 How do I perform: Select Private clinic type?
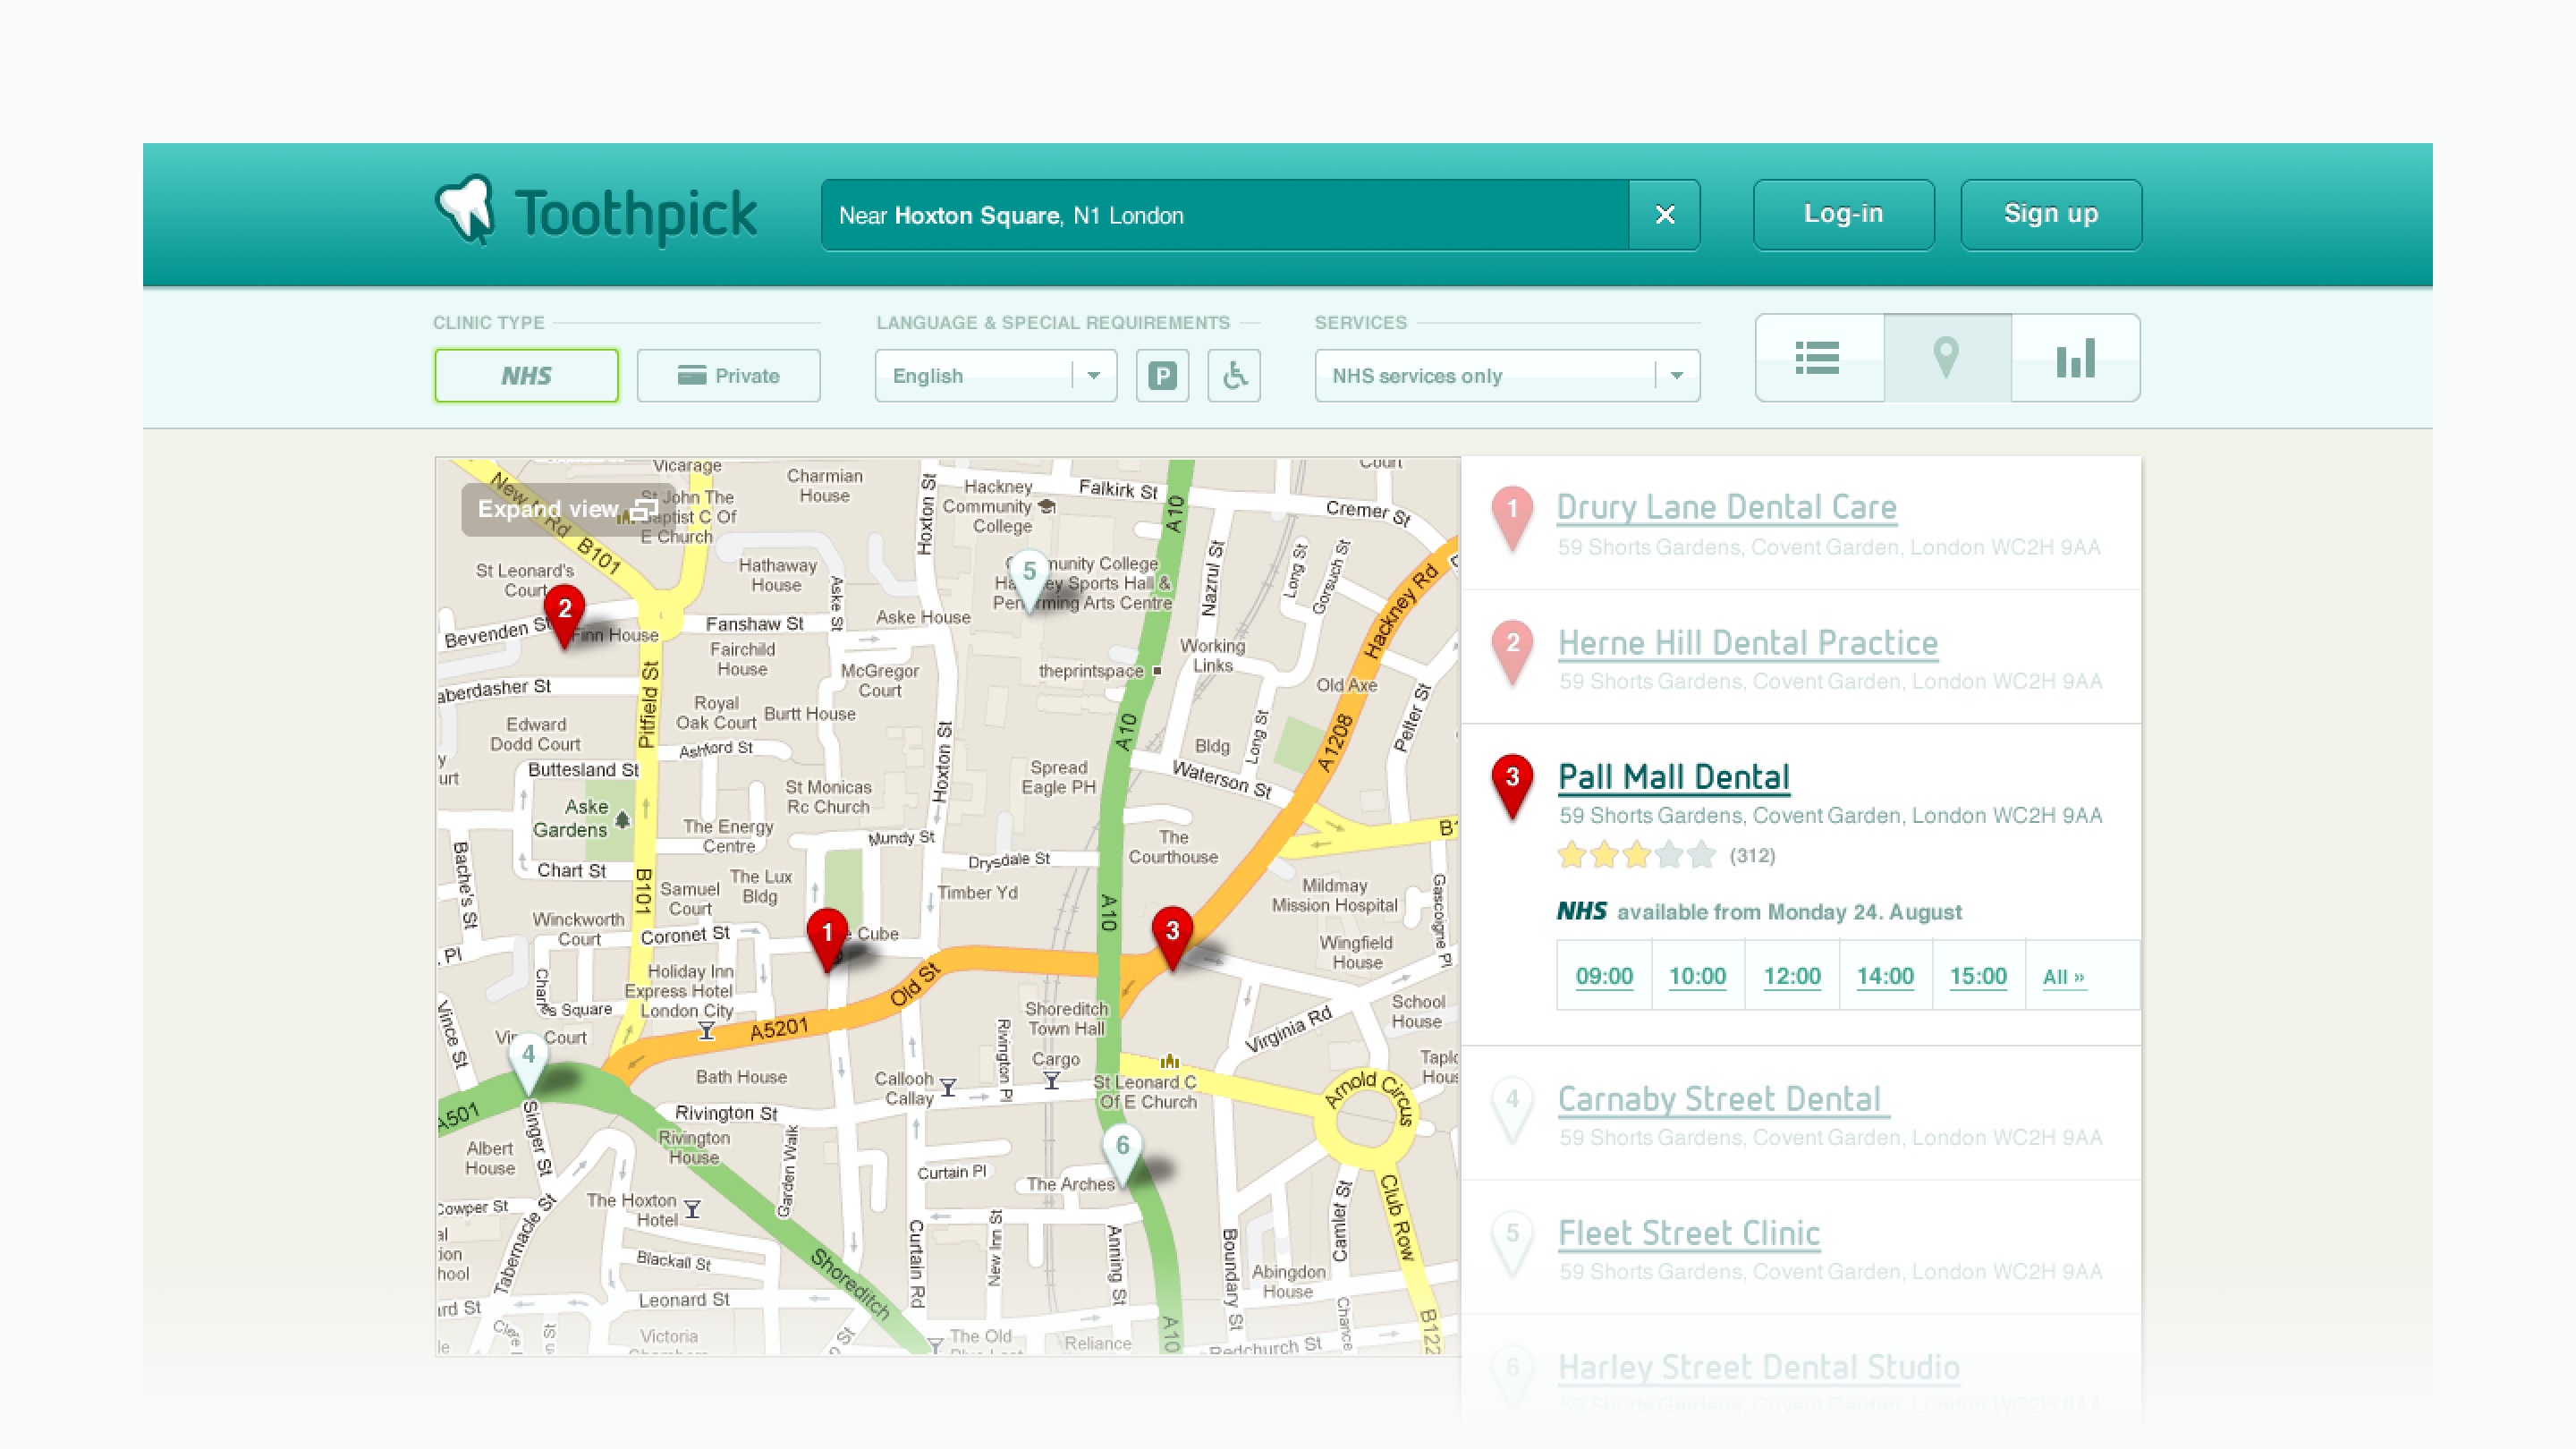tap(728, 376)
